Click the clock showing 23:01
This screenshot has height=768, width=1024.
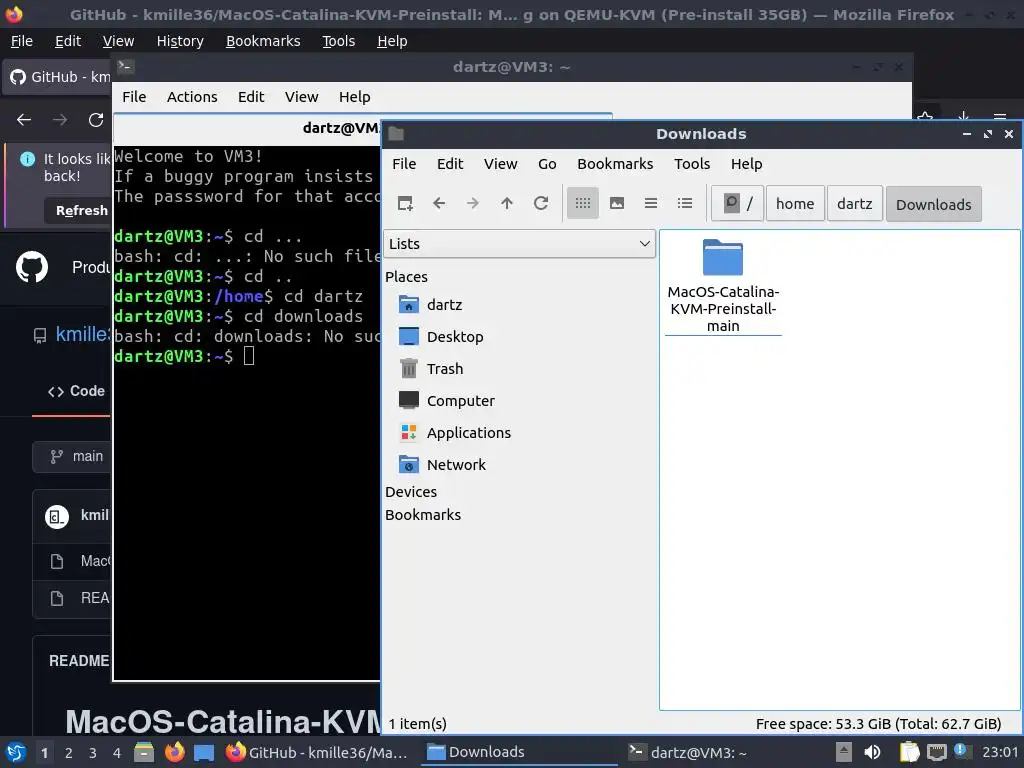1000,752
